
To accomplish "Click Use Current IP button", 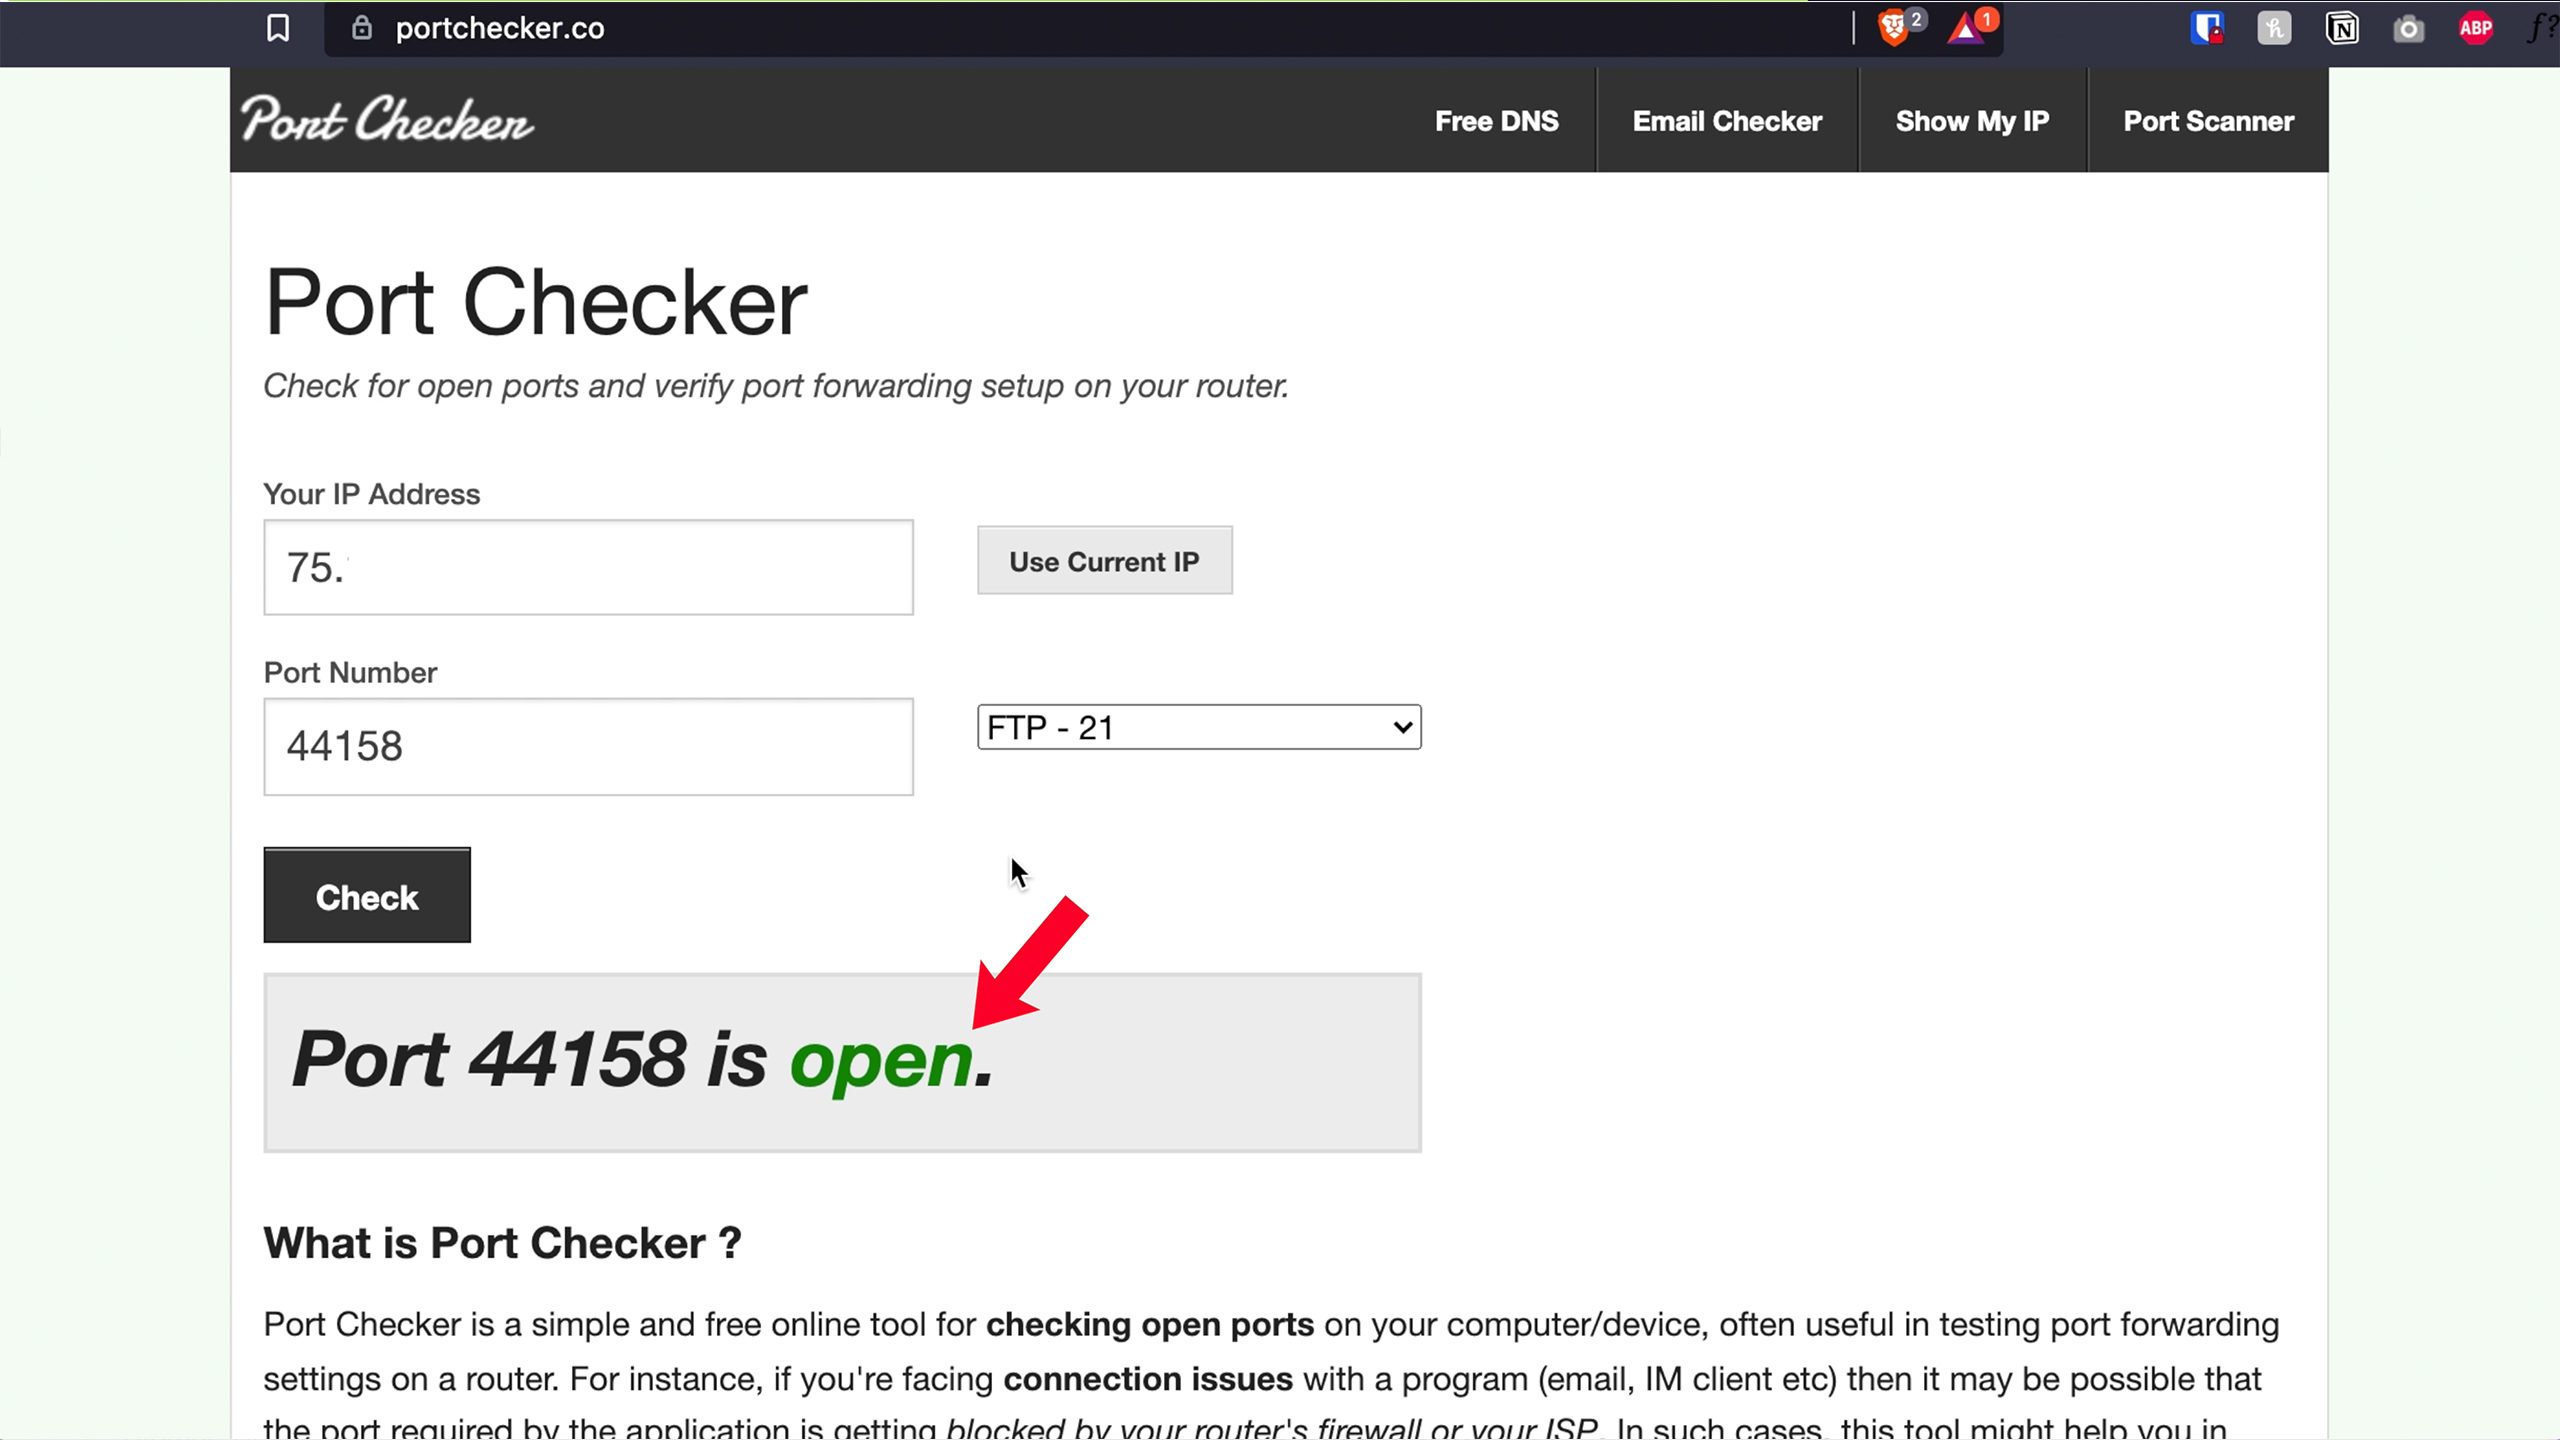I will click(x=1104, y=561).
